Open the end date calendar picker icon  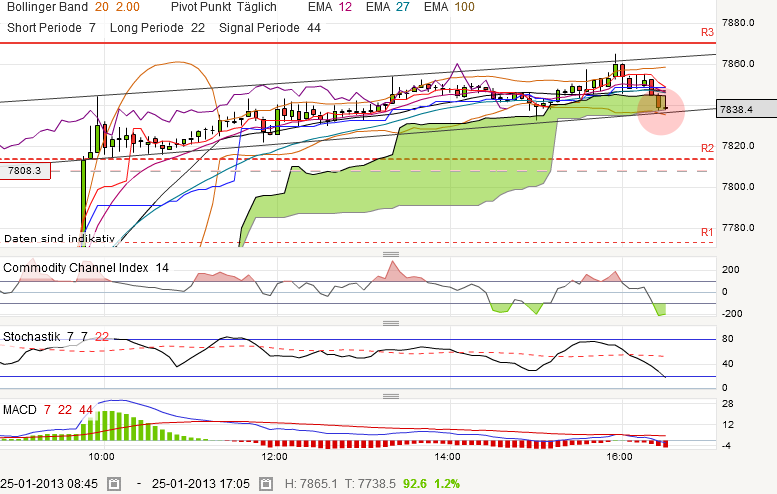[x=266, y=484]
